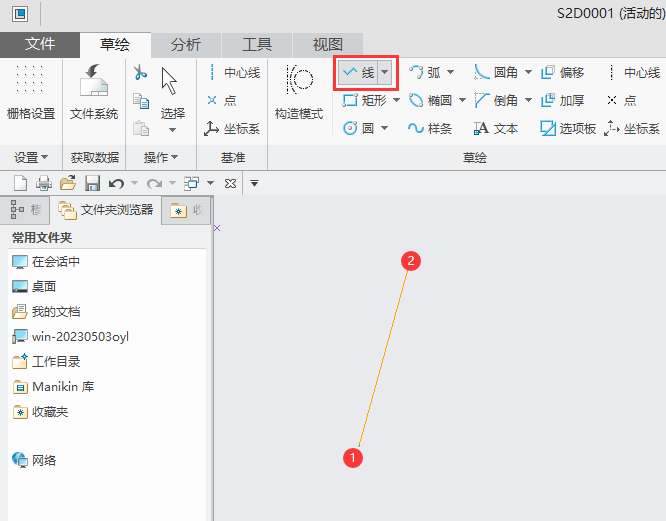Open the 设置 group dropdown
Image resolution: width=666 pixels, height=521 pixels.
(31, 158)
